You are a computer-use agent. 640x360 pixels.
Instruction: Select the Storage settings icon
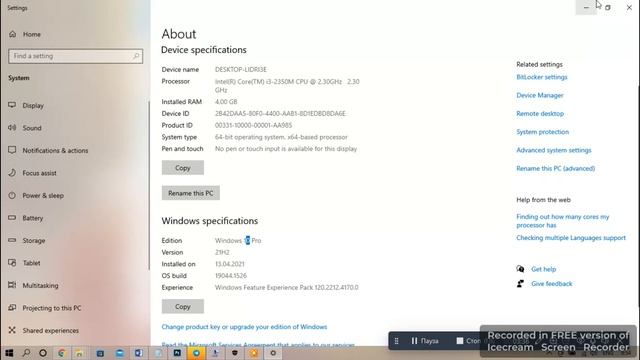[x=12, y=240]
